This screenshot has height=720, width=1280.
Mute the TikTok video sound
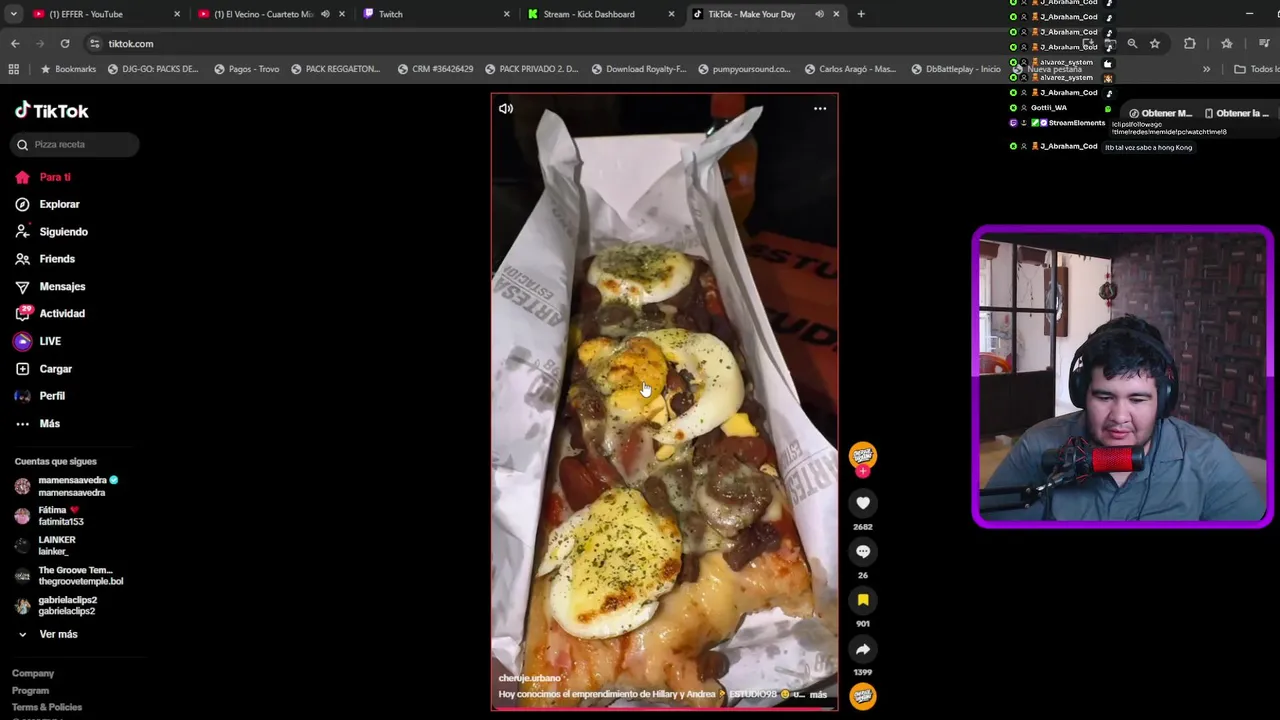click(506, 108)
